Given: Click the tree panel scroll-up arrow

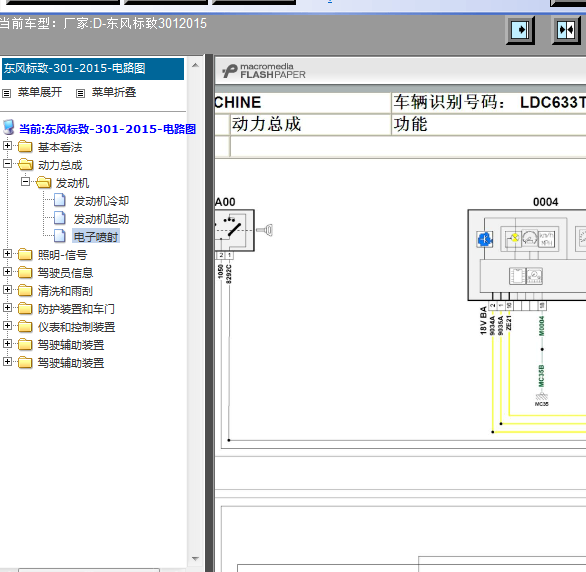Looking at the screenshot, I should tap(195, 65).
